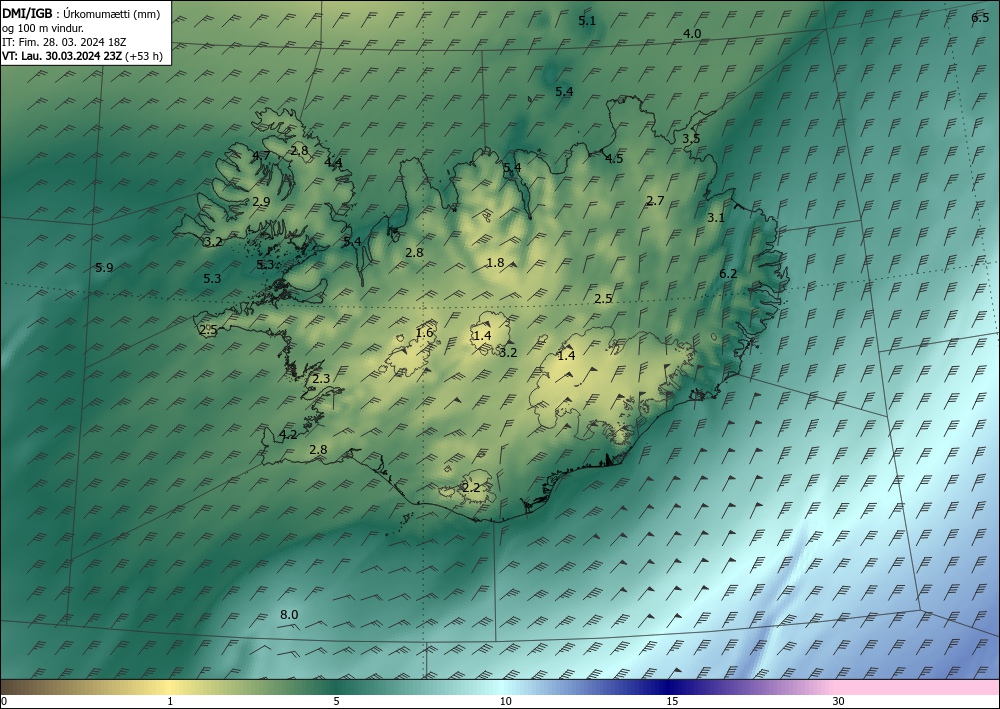Click the 6.2 value near the east coast
1000x709 pixels.
728,274
